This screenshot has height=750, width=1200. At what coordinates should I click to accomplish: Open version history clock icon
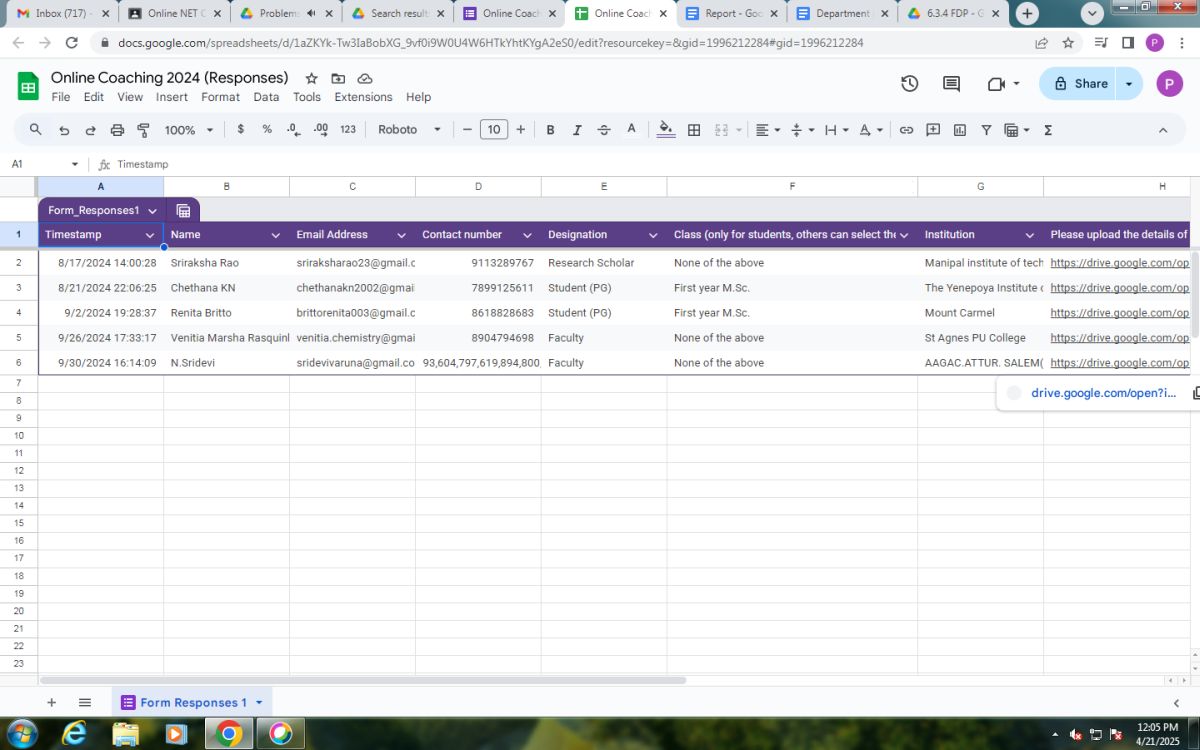tap(909, 84)
